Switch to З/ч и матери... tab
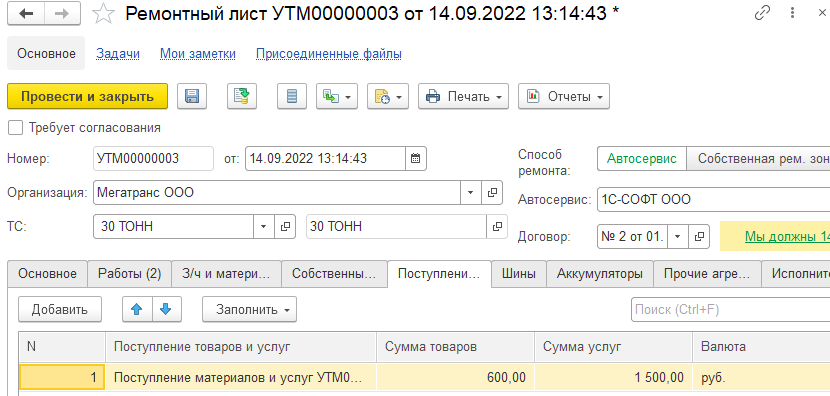Screen dimensions: 830x396 [x=227, y=274]
